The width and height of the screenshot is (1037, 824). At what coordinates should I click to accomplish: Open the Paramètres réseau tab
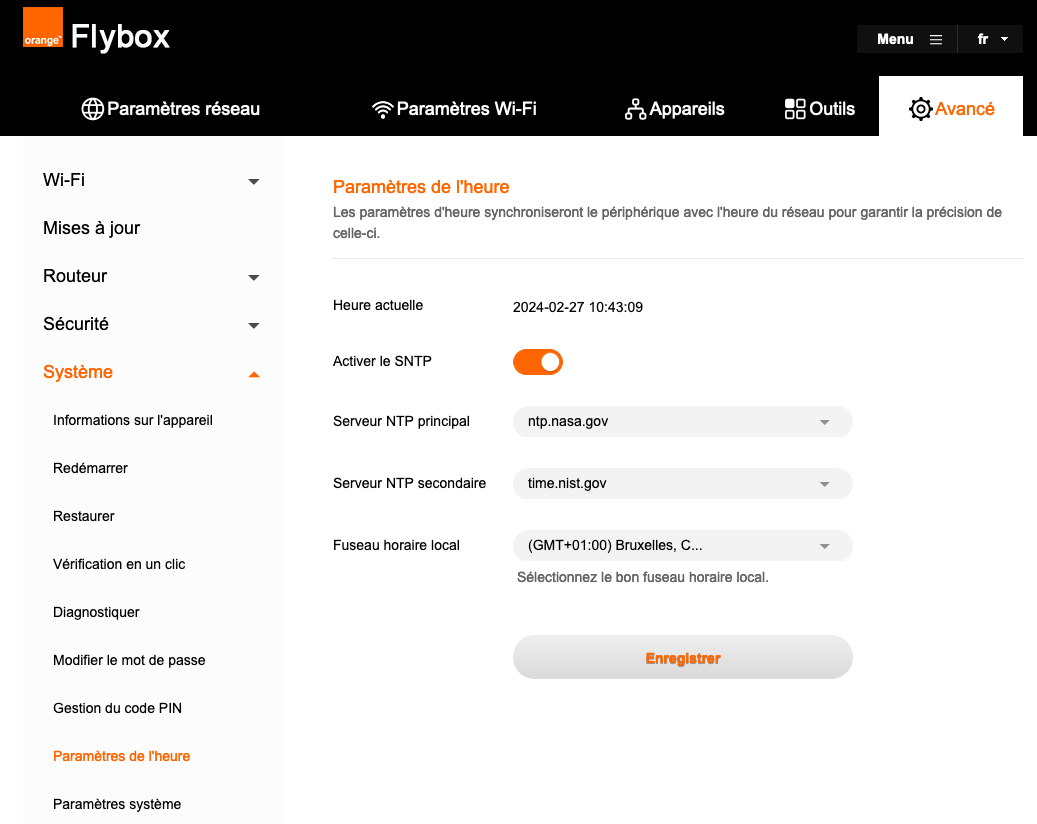(171, 109)
